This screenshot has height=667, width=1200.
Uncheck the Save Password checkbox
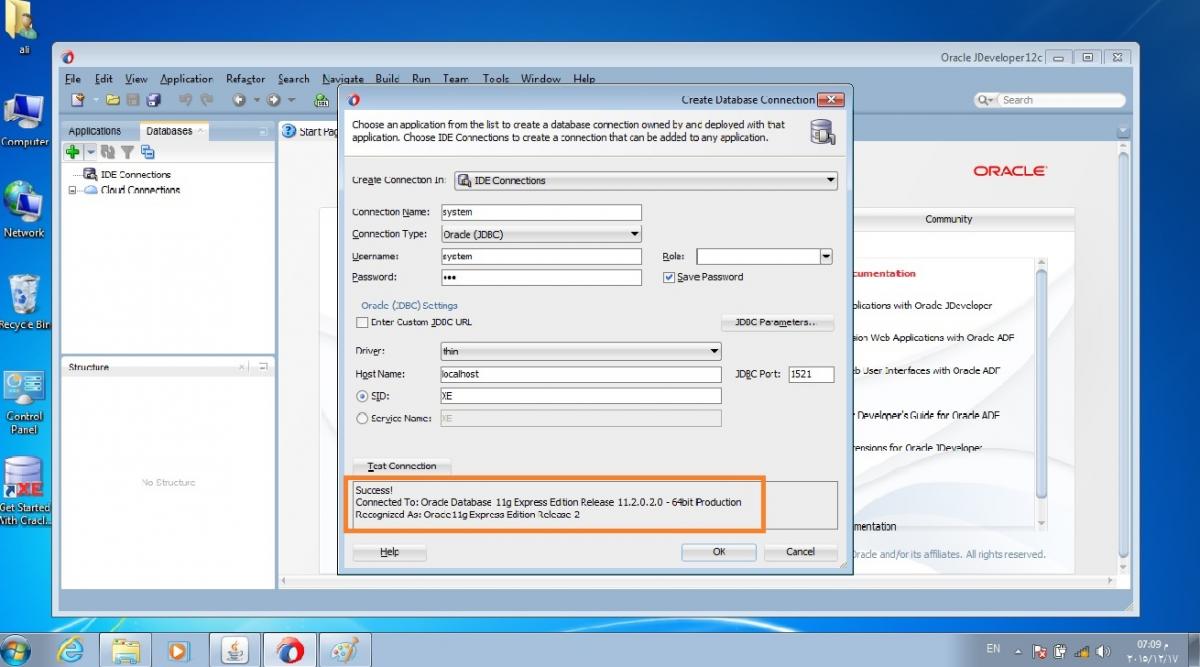click(x=669, y=277)
